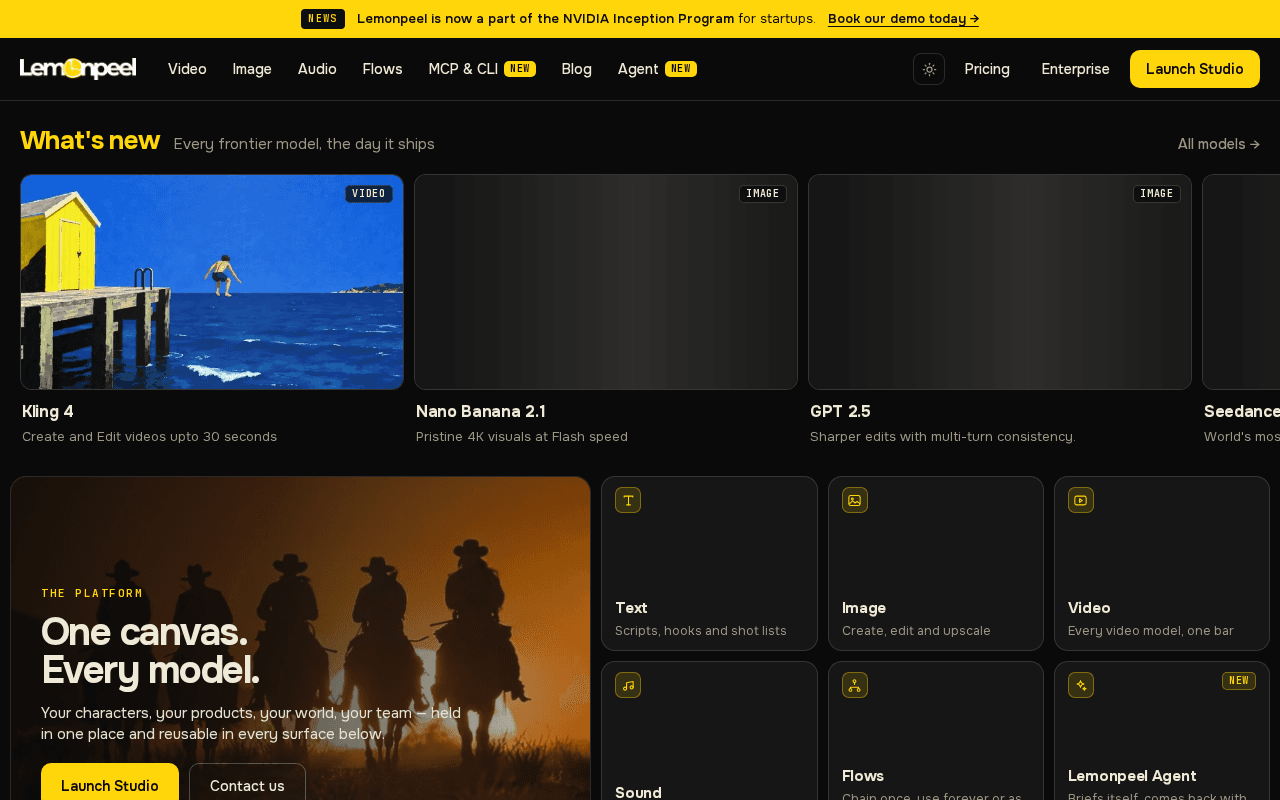Image resolution: width=1280 pixels, height=800 pixels.
Task: Click the Flows card title
Action: pos(863,776)
